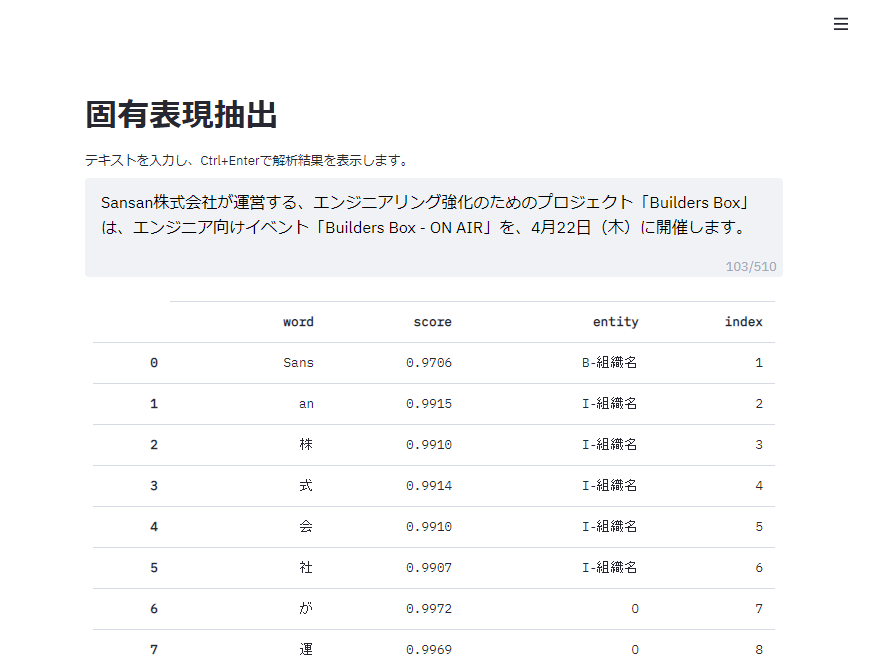Select the 'Sans' word cell

298,363
